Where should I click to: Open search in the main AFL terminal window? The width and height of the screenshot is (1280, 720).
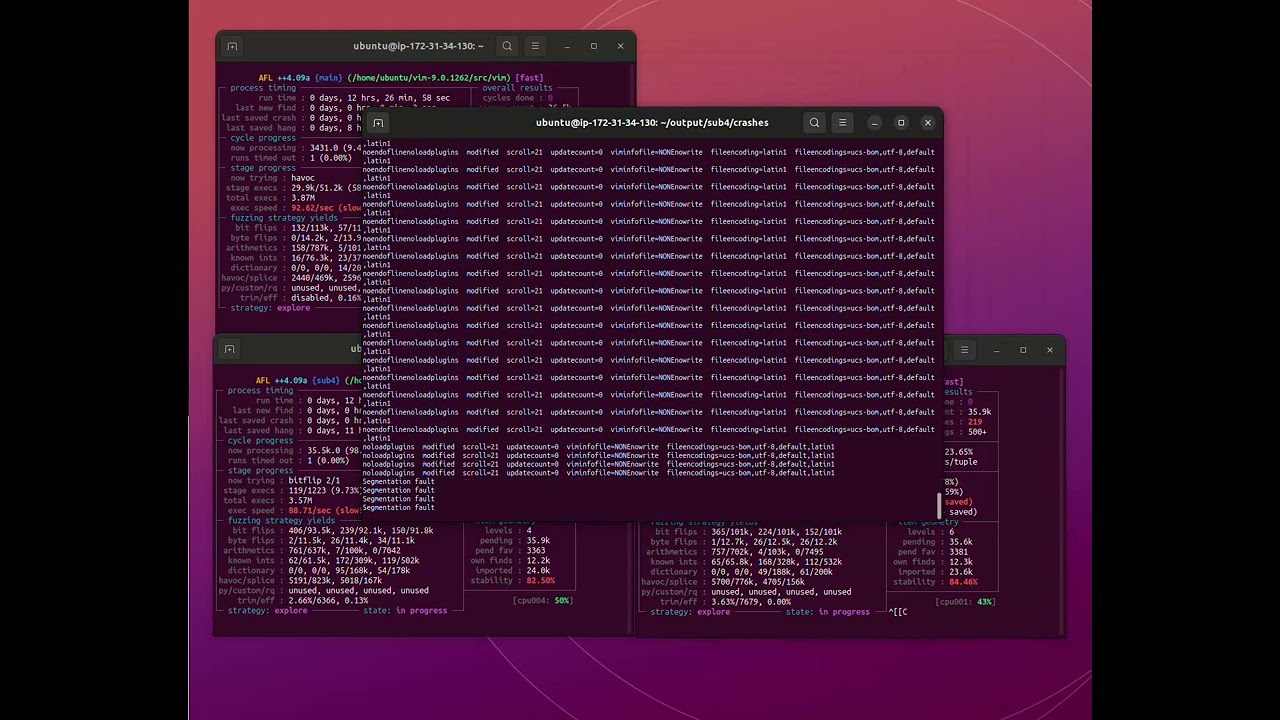pos(507,46)
